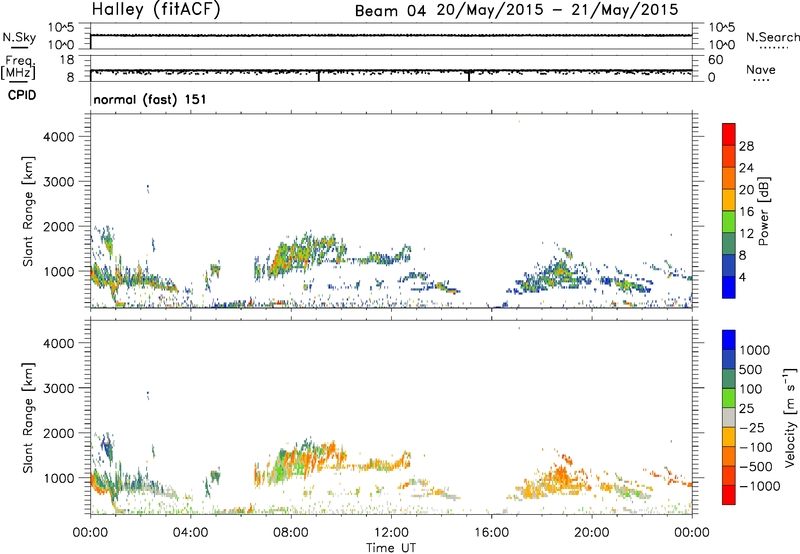Click the '3000' range tick in power panel
The height and width of the screenshot is (554, 800).
(59, 182)
